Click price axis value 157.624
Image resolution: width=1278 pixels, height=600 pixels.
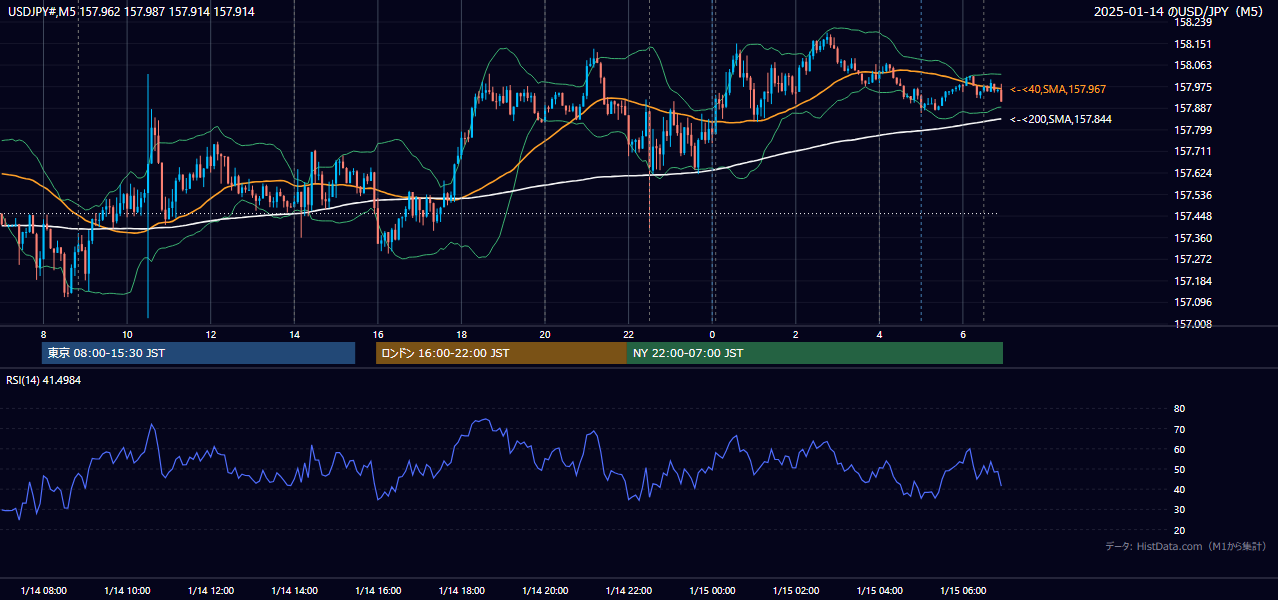click(1194, 174)
